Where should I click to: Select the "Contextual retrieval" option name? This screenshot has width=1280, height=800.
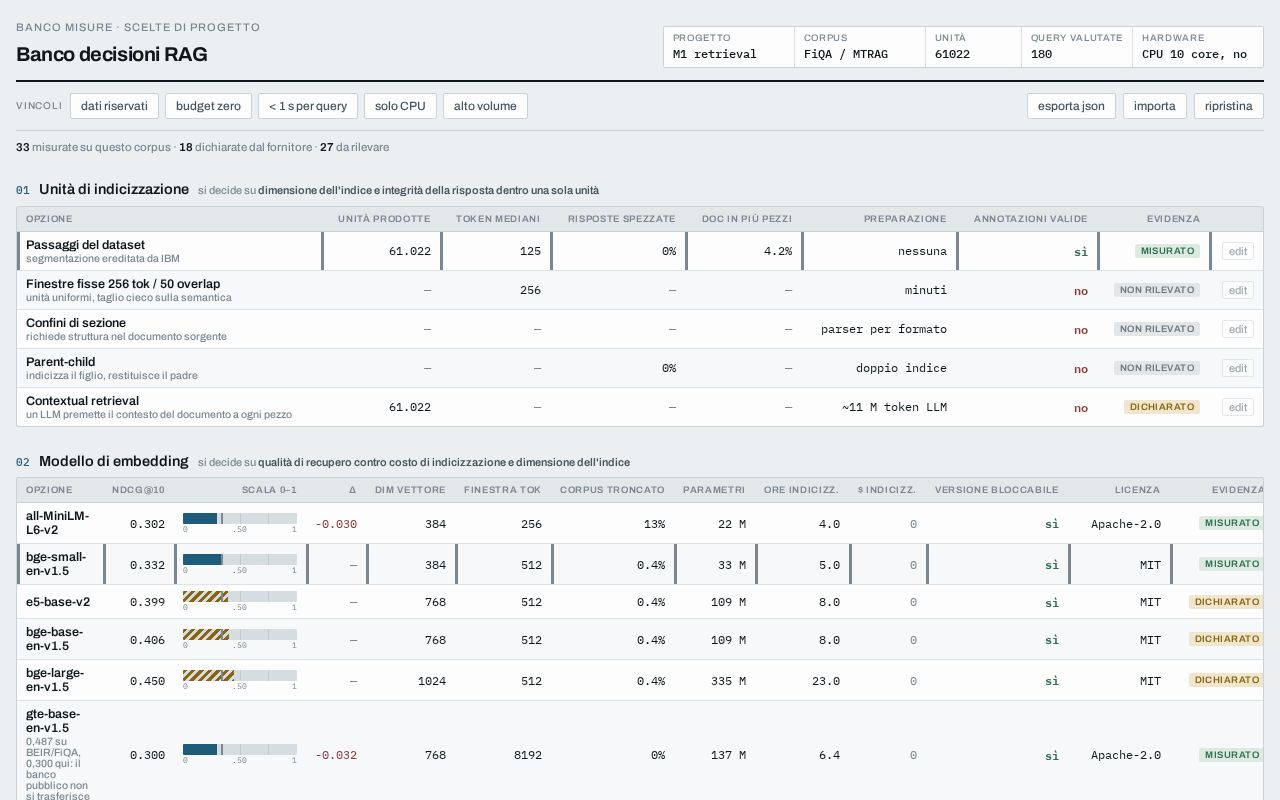pyautogui.click(x=82, y=401)
